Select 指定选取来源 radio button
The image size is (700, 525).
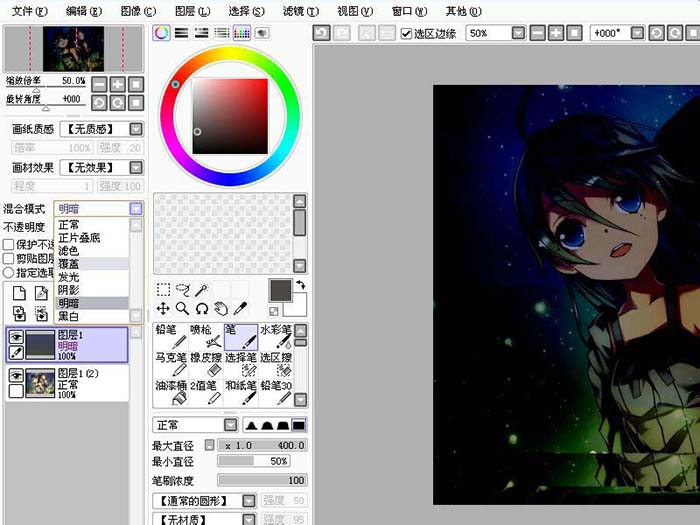point(8,272)
